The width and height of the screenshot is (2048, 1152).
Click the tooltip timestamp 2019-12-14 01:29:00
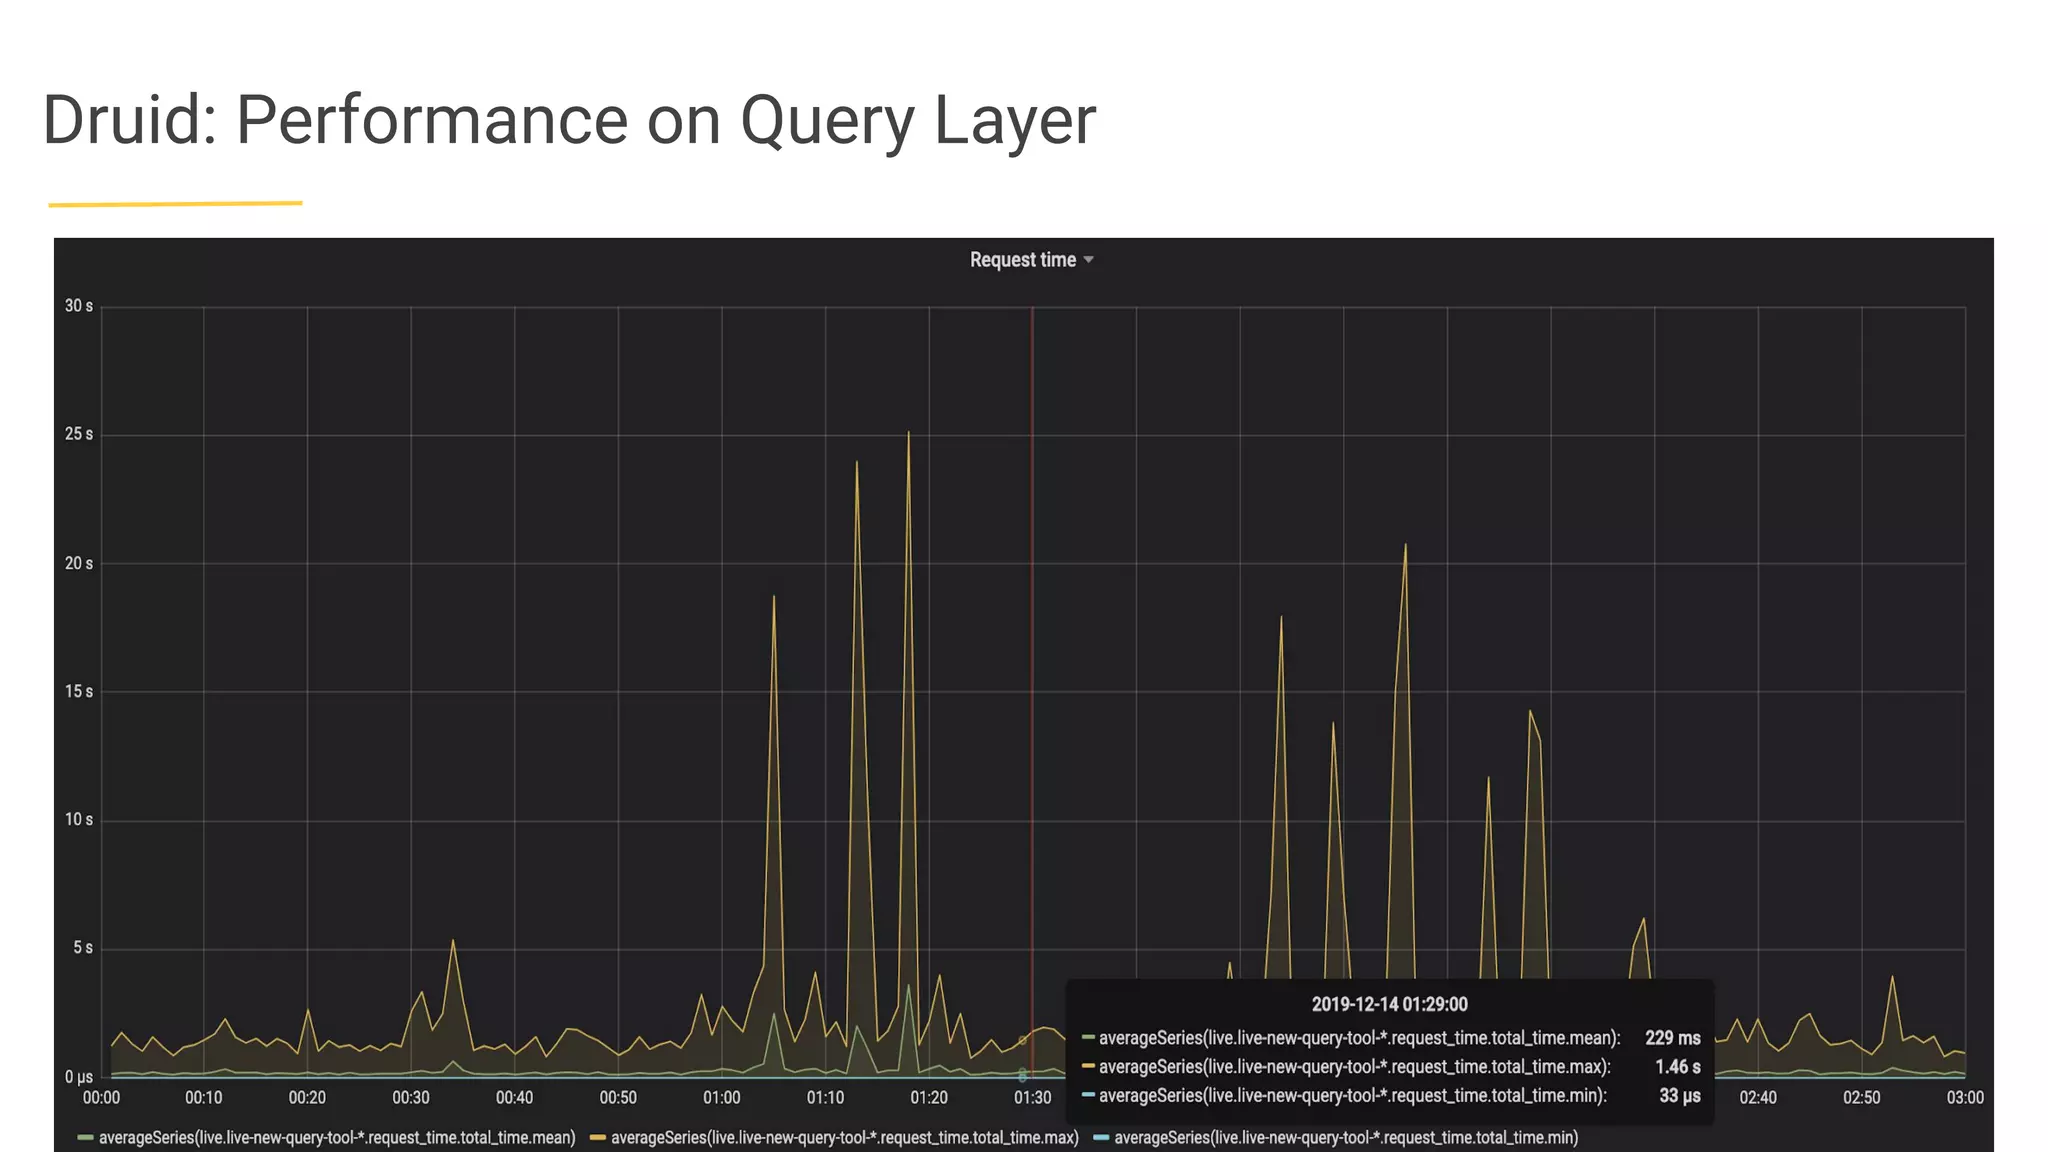pyautogui.click(x=1389, y=1005)
